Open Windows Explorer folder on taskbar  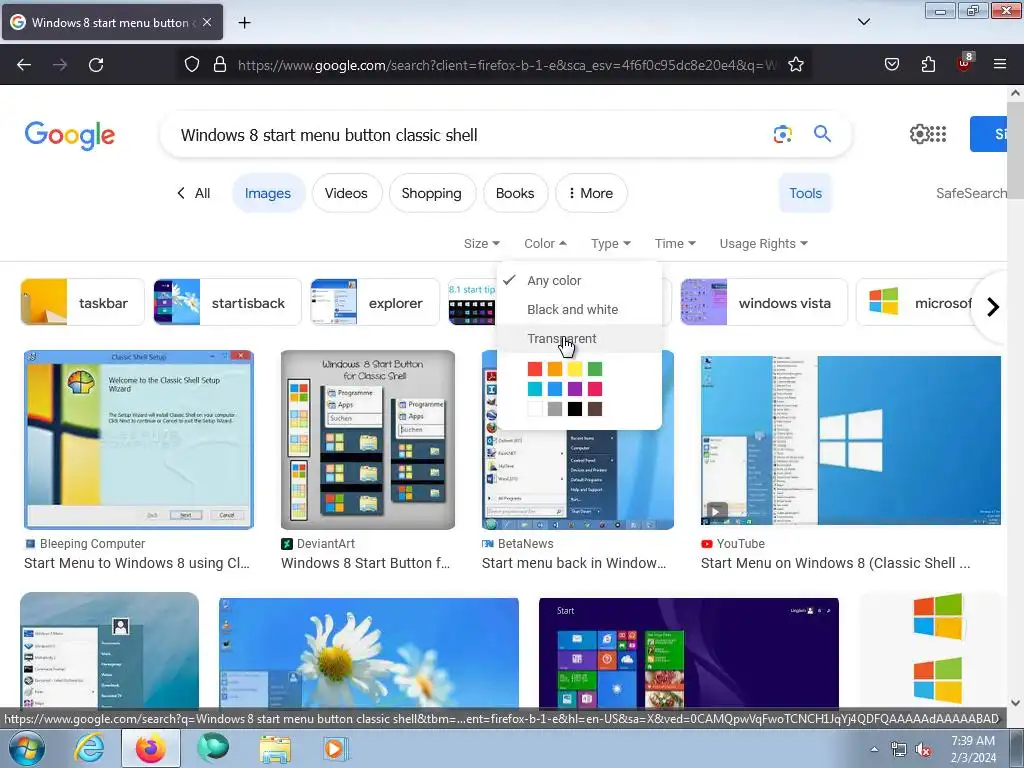tap(275, 749)
